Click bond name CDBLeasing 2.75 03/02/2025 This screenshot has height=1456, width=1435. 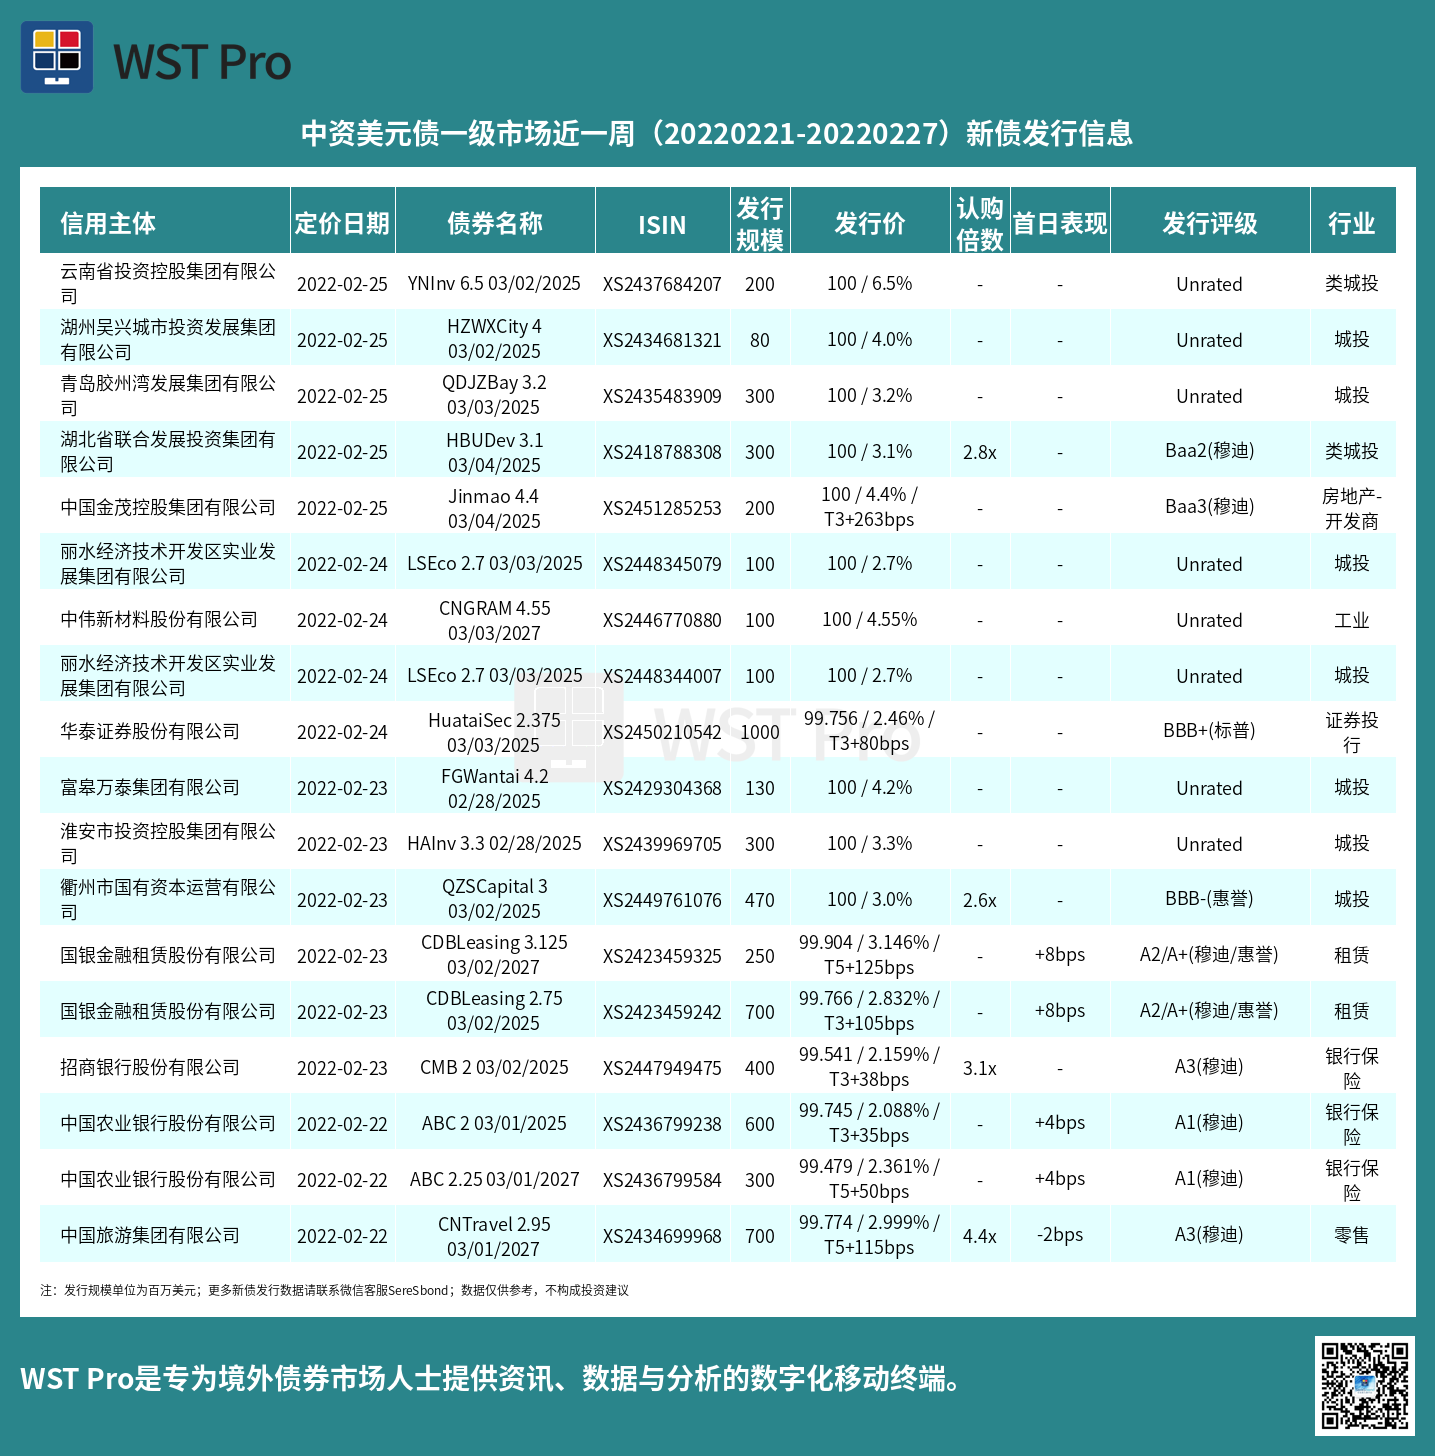click(494, 1011)
